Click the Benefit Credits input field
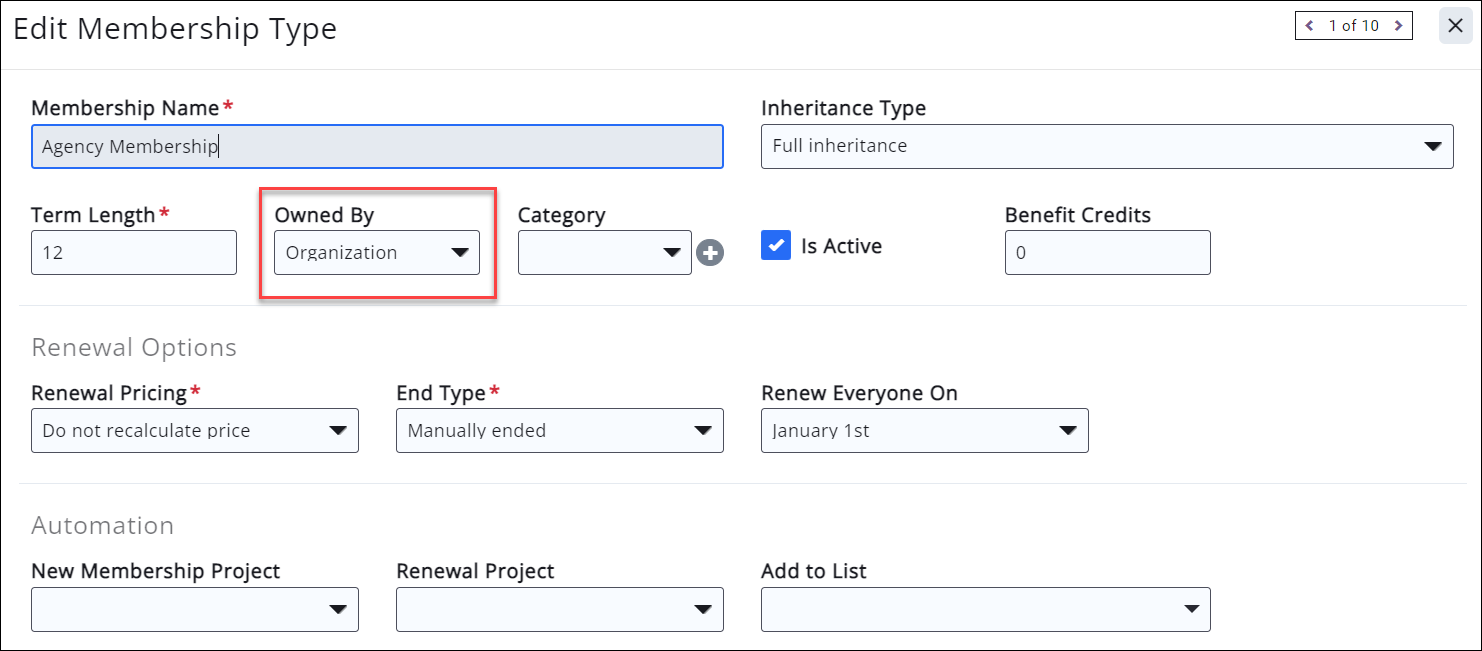The width and height of the screenshot is (1482, 651). [x=1107, y=253]
